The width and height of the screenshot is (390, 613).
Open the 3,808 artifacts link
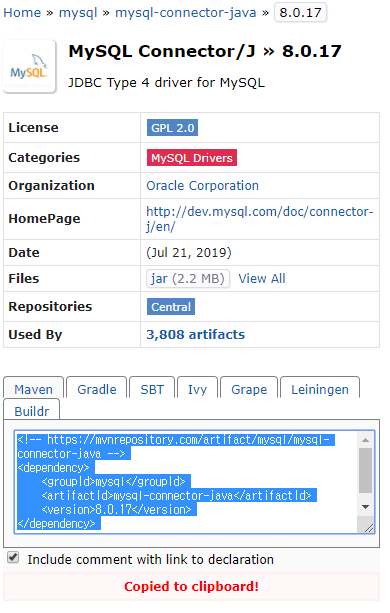coord(195,335)
